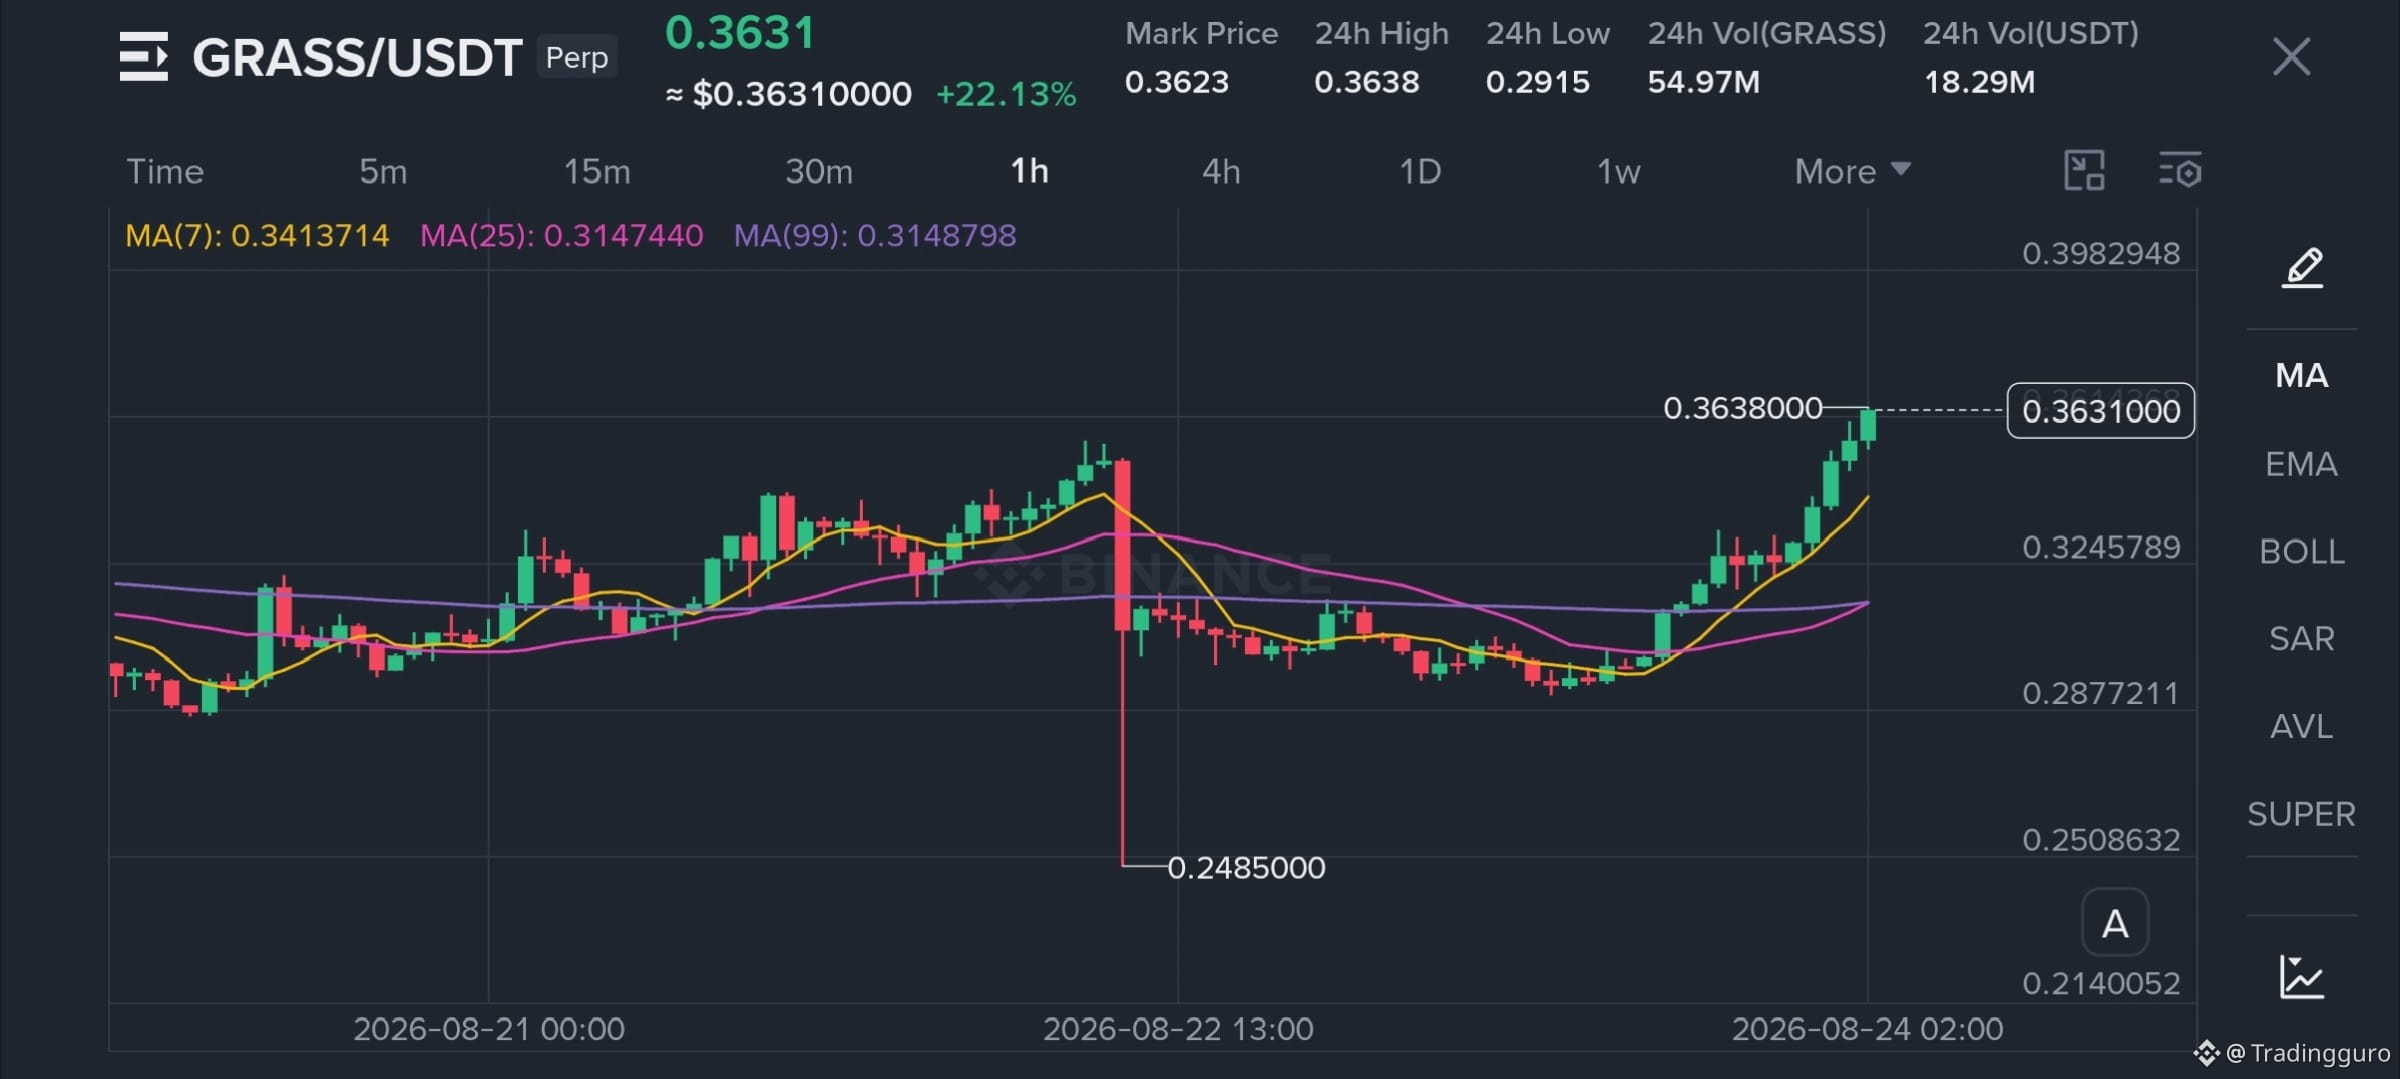2400x1079 pixels.
Task: Switch to the Time chart tab
Action: click(165, 172)
